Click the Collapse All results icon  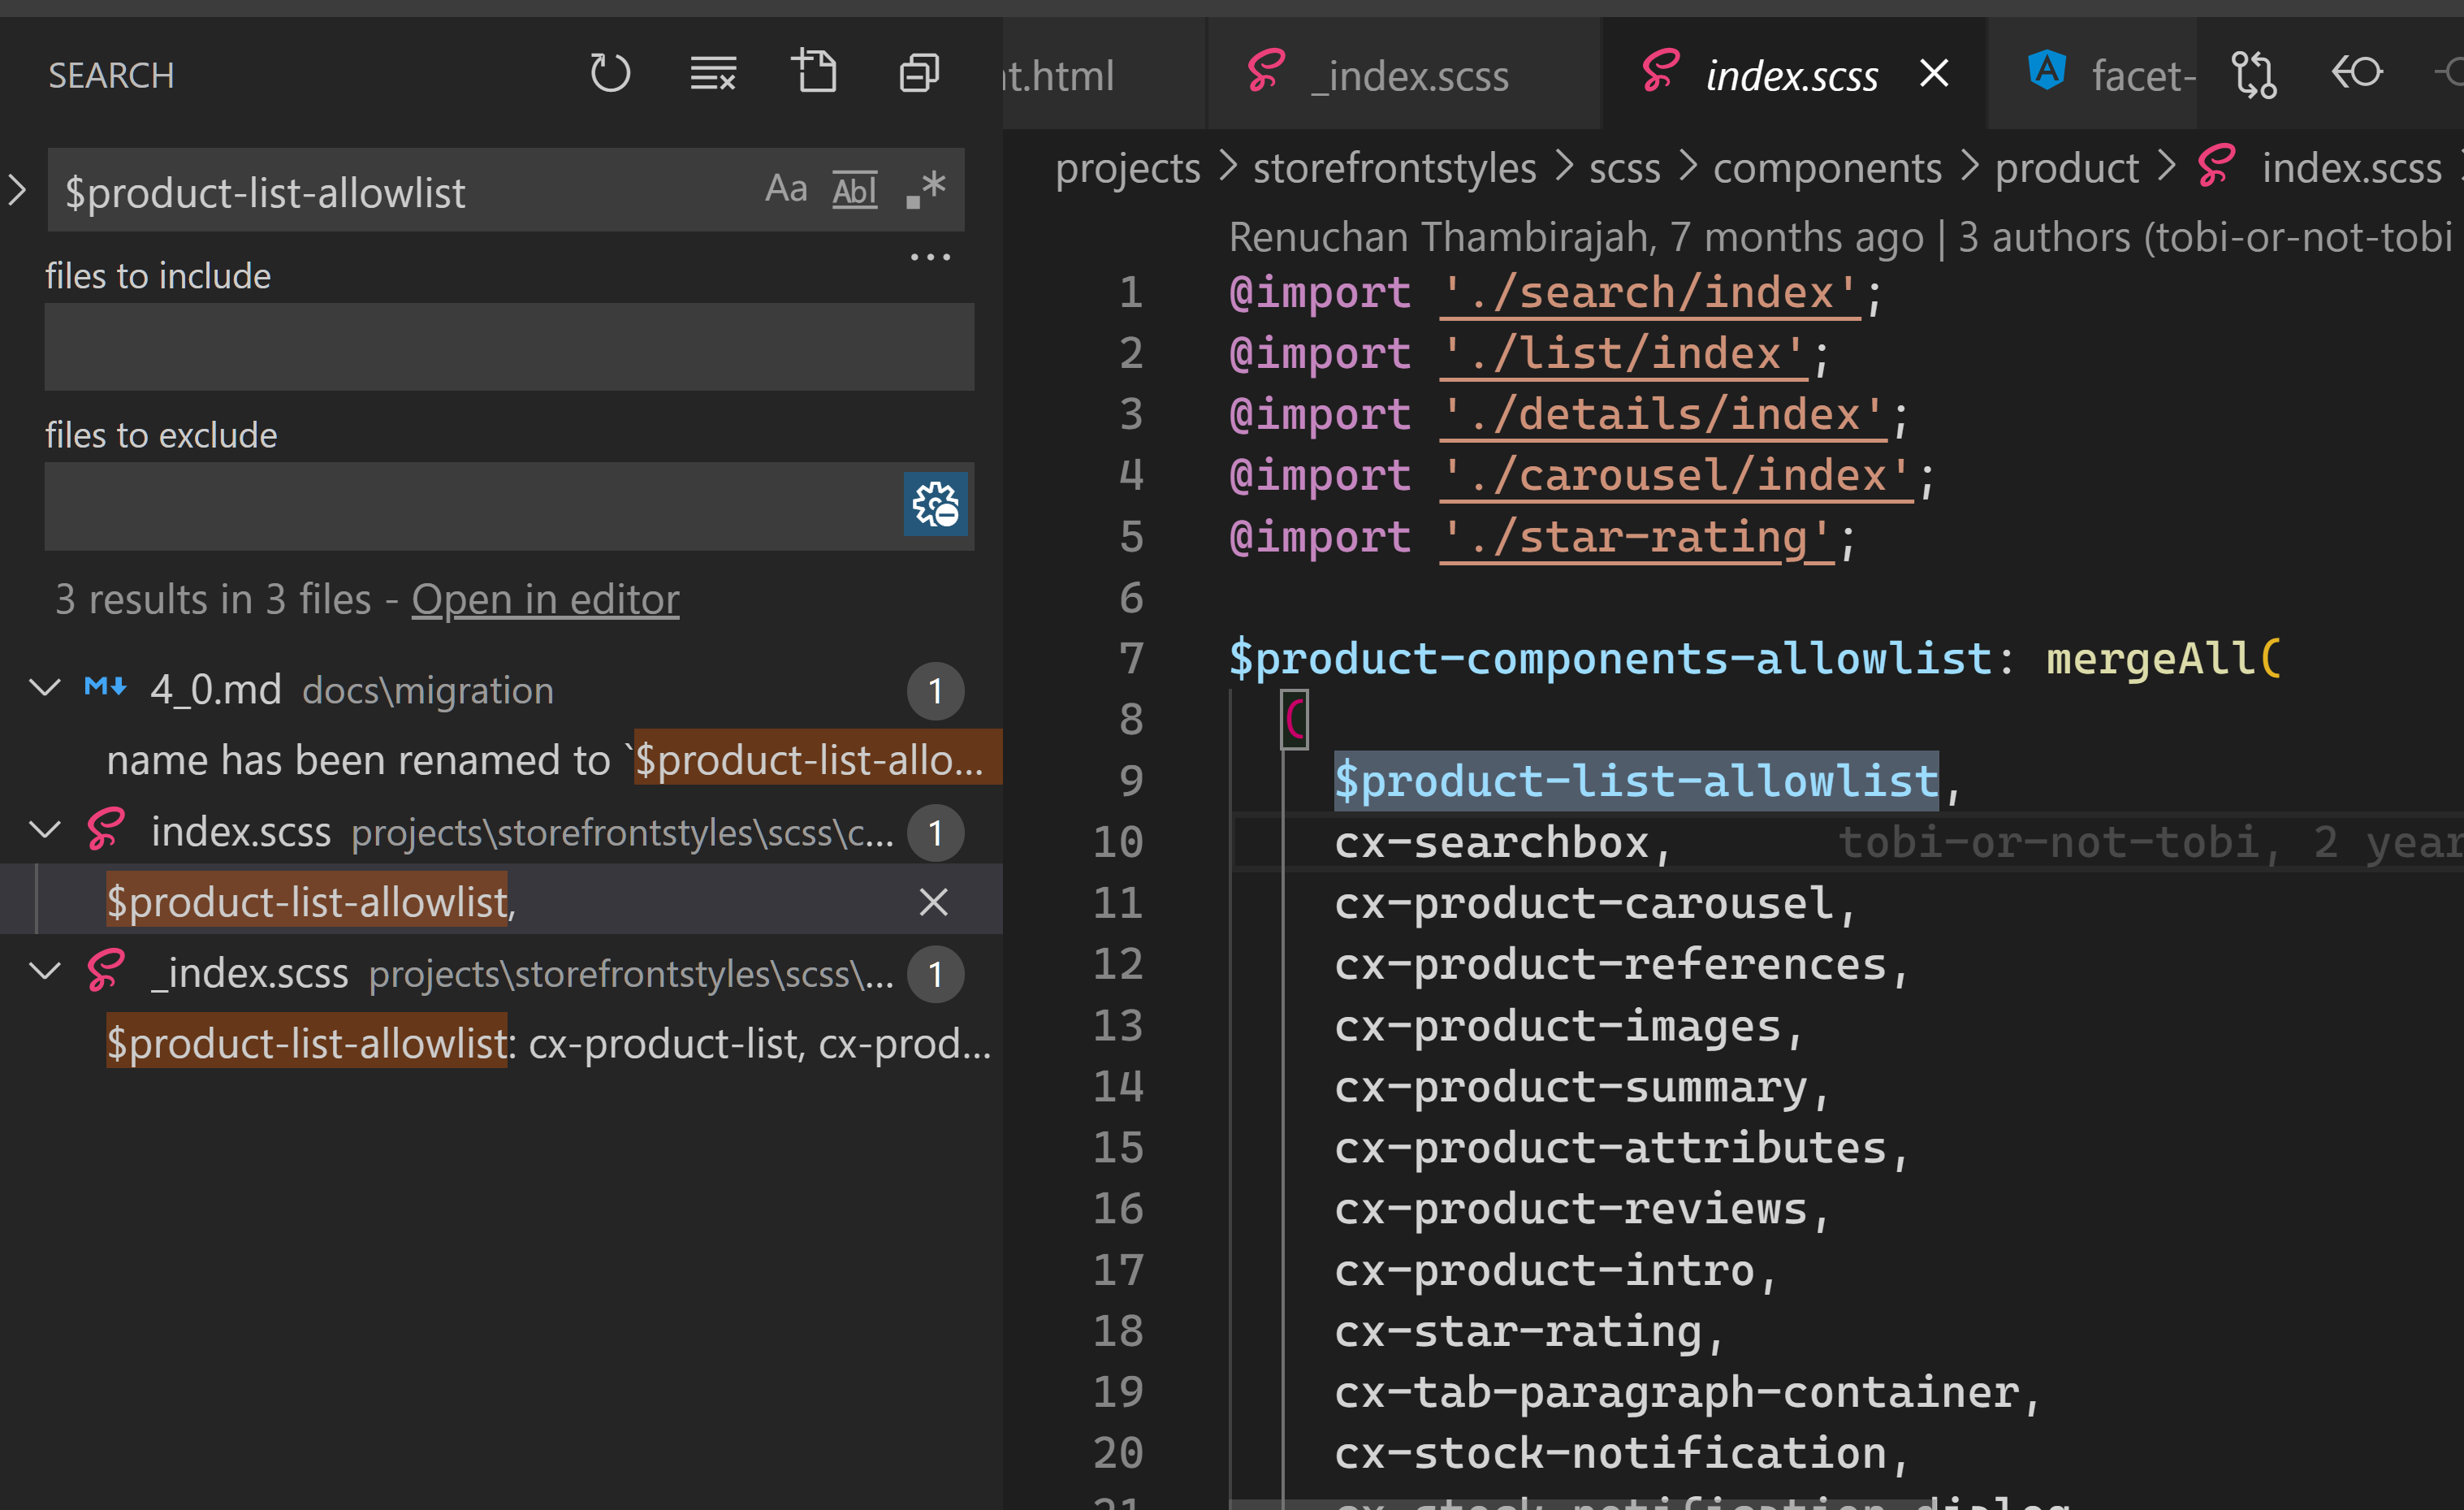[918, 73]
